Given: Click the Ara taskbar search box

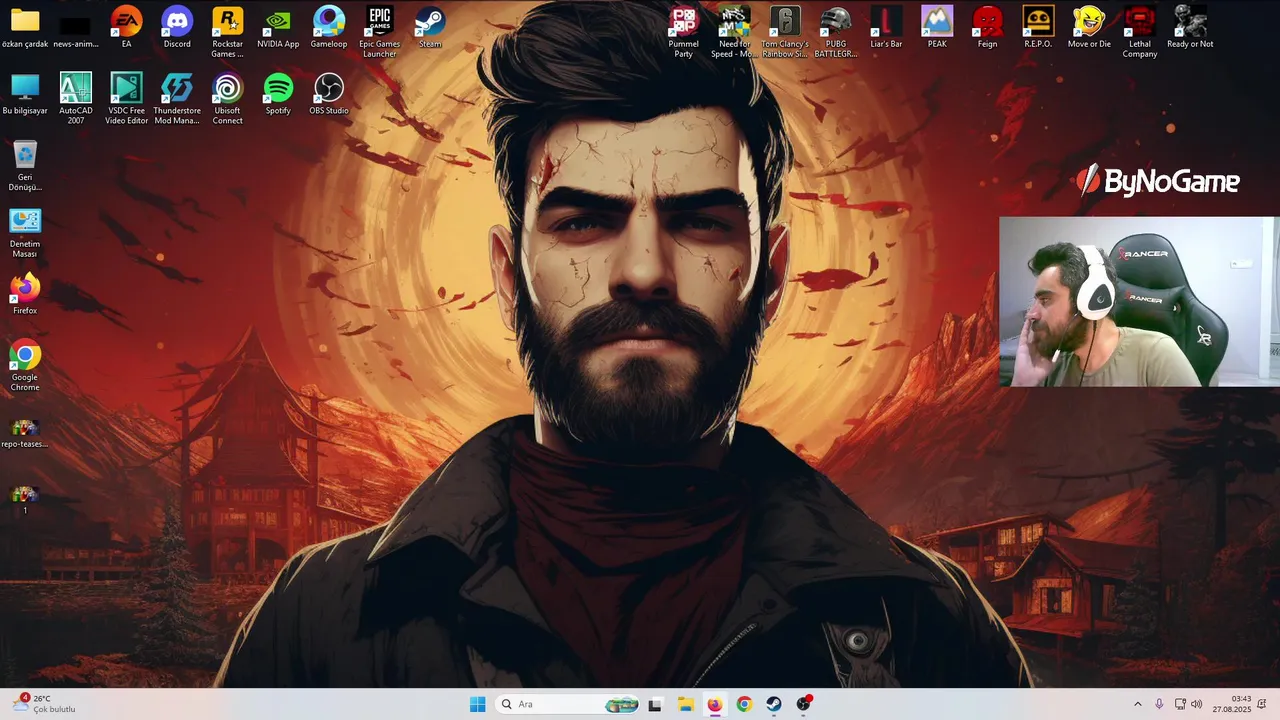Looking at the screenshot, I should click(568, 704).
